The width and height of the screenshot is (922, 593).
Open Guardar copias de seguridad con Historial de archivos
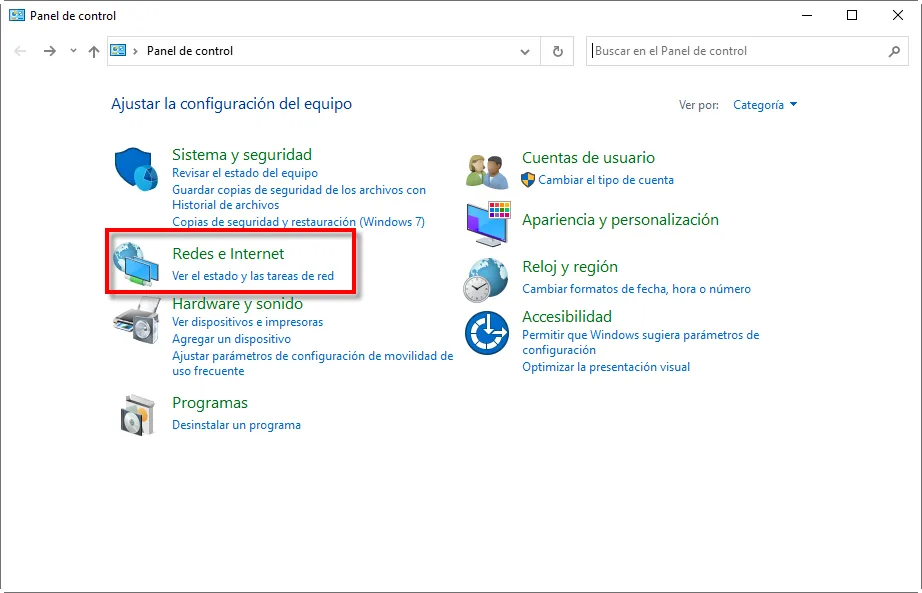pos(299,198)
